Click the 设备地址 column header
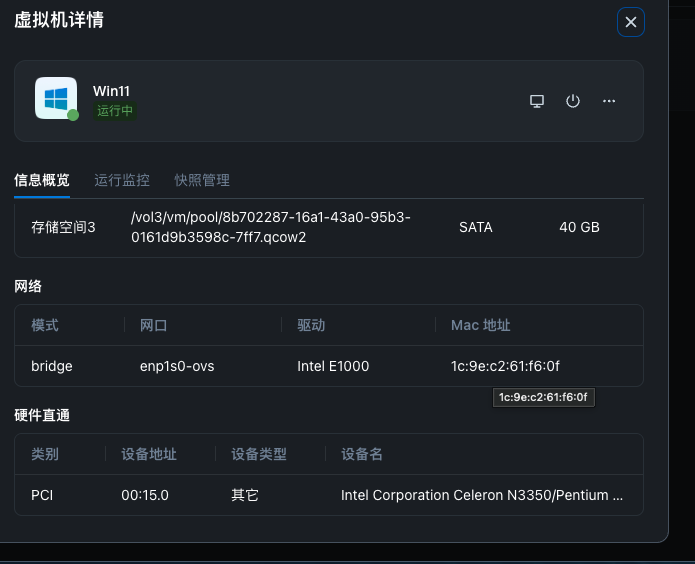 coord(149,454)
